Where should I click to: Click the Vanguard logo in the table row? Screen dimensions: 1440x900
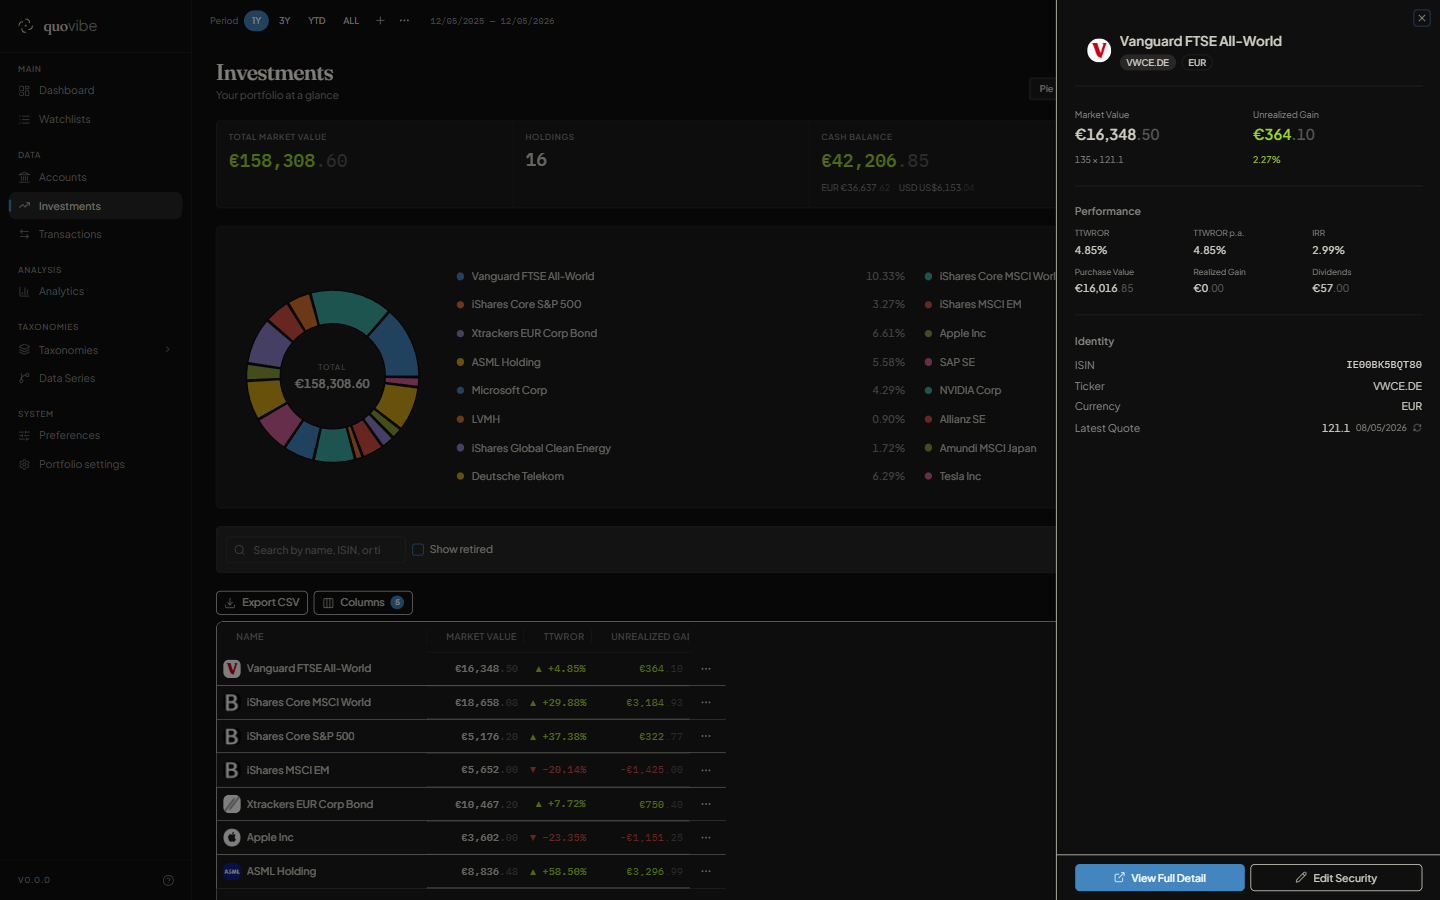point(232,669)
